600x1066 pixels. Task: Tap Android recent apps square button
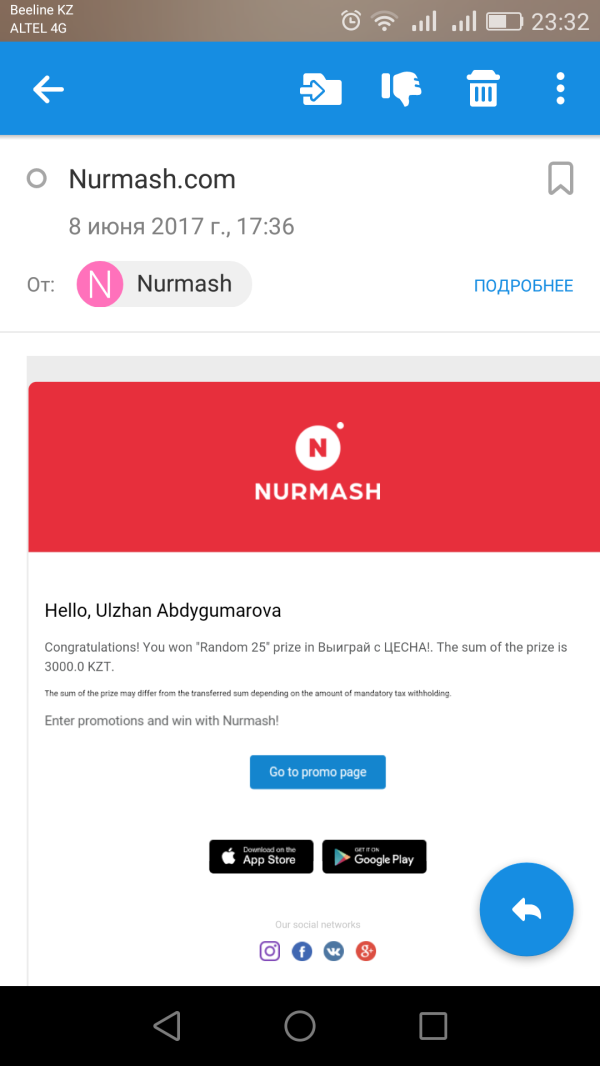pos(433,1026)
